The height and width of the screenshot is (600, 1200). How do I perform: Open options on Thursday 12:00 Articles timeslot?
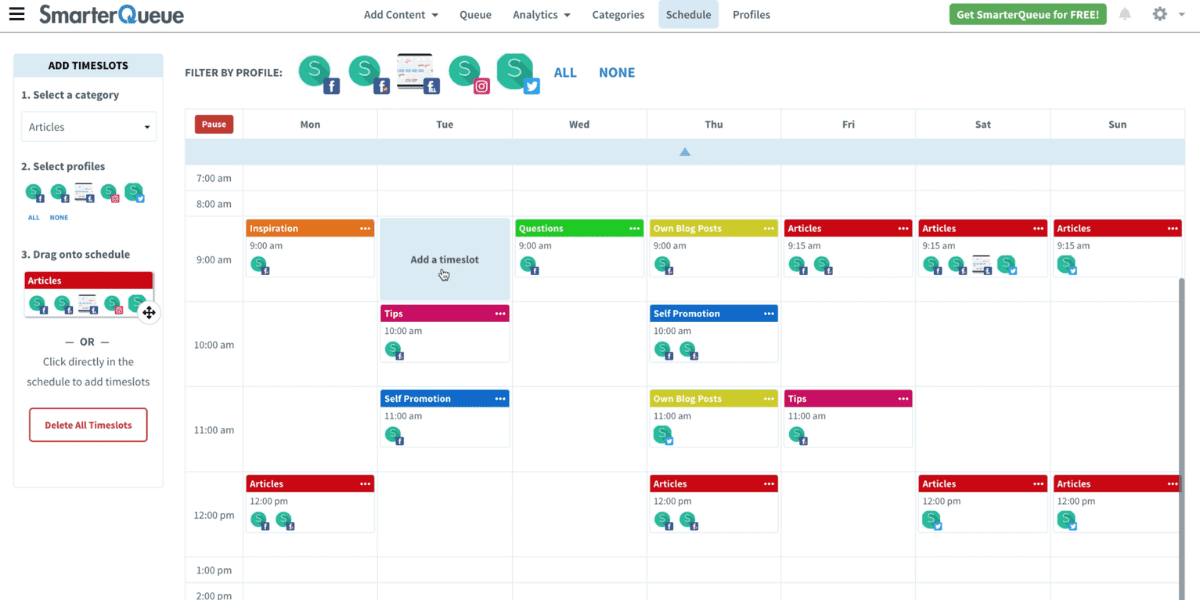pos(768,483)
